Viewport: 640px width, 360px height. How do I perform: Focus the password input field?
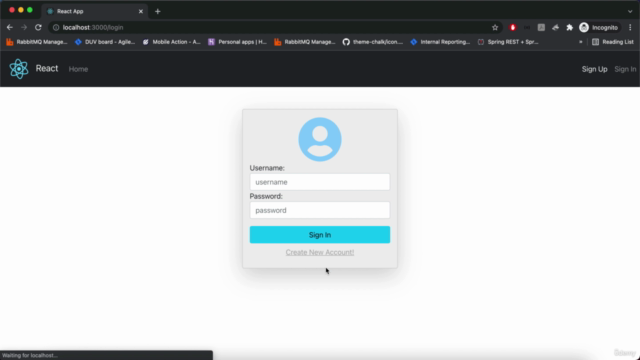pos(320,210)
